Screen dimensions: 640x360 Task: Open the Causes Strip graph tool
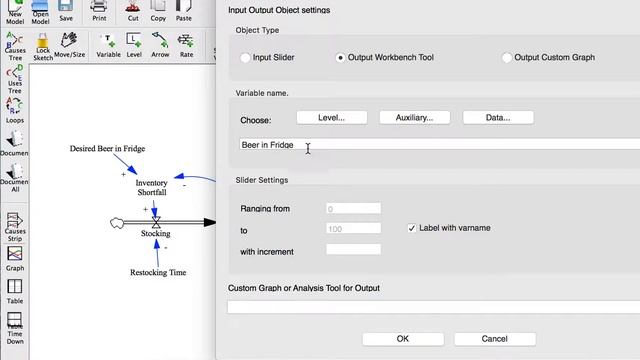click(x=15, y=227)
